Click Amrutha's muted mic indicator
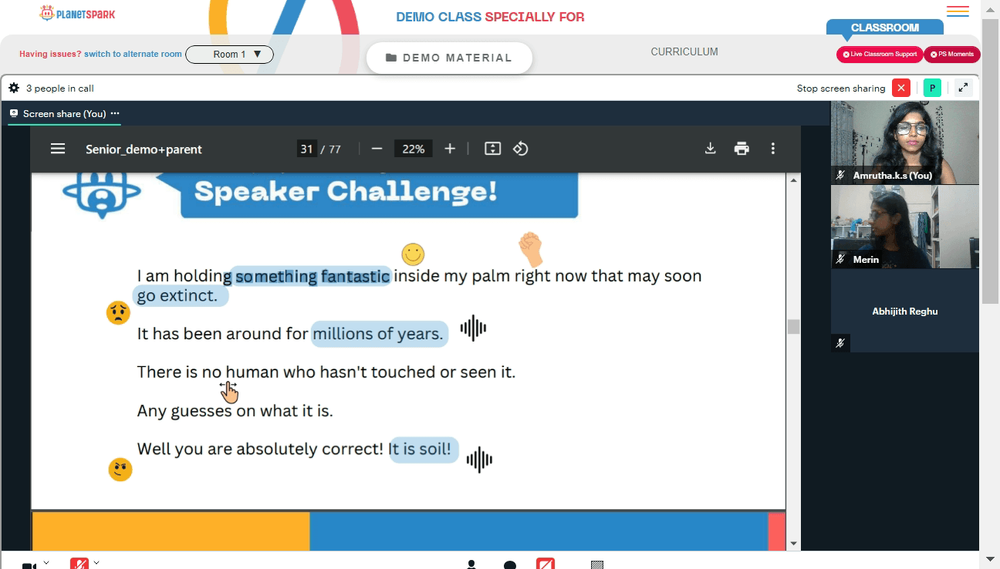 pos(841,175)
